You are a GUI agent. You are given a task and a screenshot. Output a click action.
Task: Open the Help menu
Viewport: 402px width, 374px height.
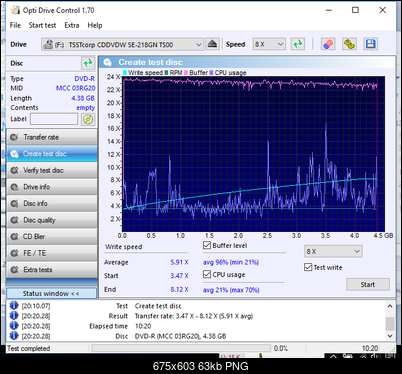click(95, 25)
